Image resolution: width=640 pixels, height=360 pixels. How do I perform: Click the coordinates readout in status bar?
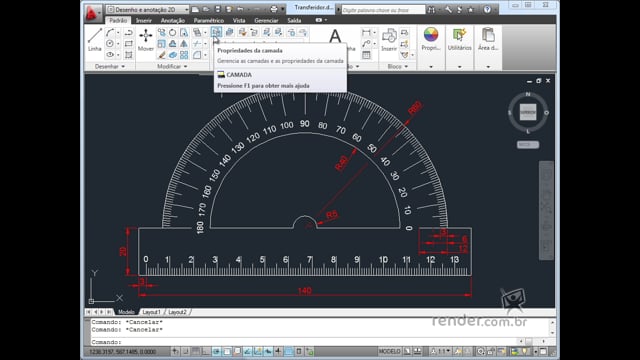click(123, 351)
